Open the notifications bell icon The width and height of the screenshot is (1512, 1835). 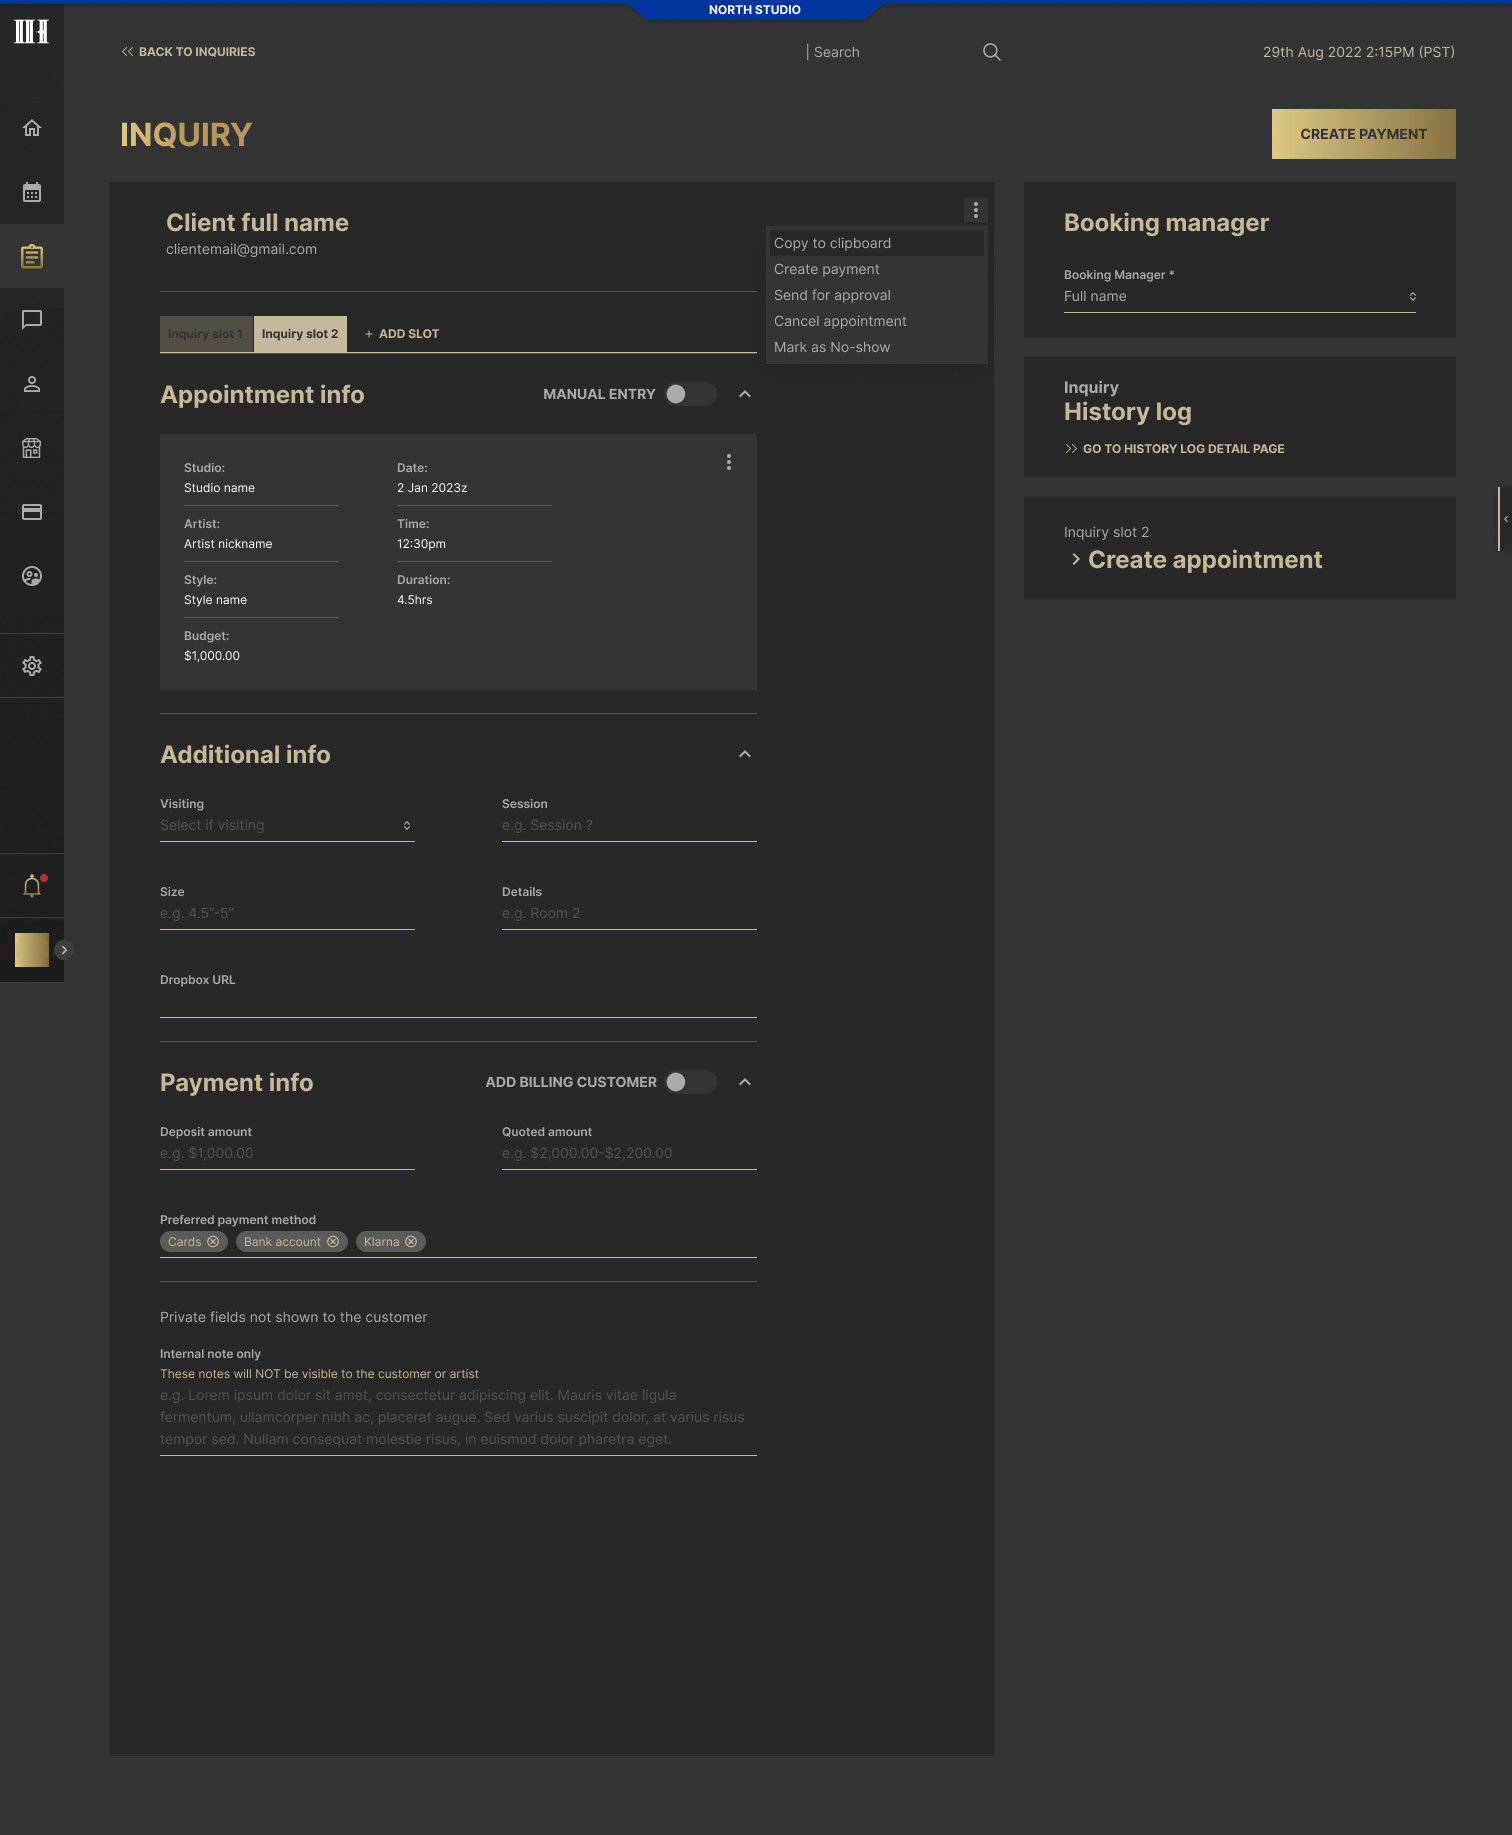point(32,886)
